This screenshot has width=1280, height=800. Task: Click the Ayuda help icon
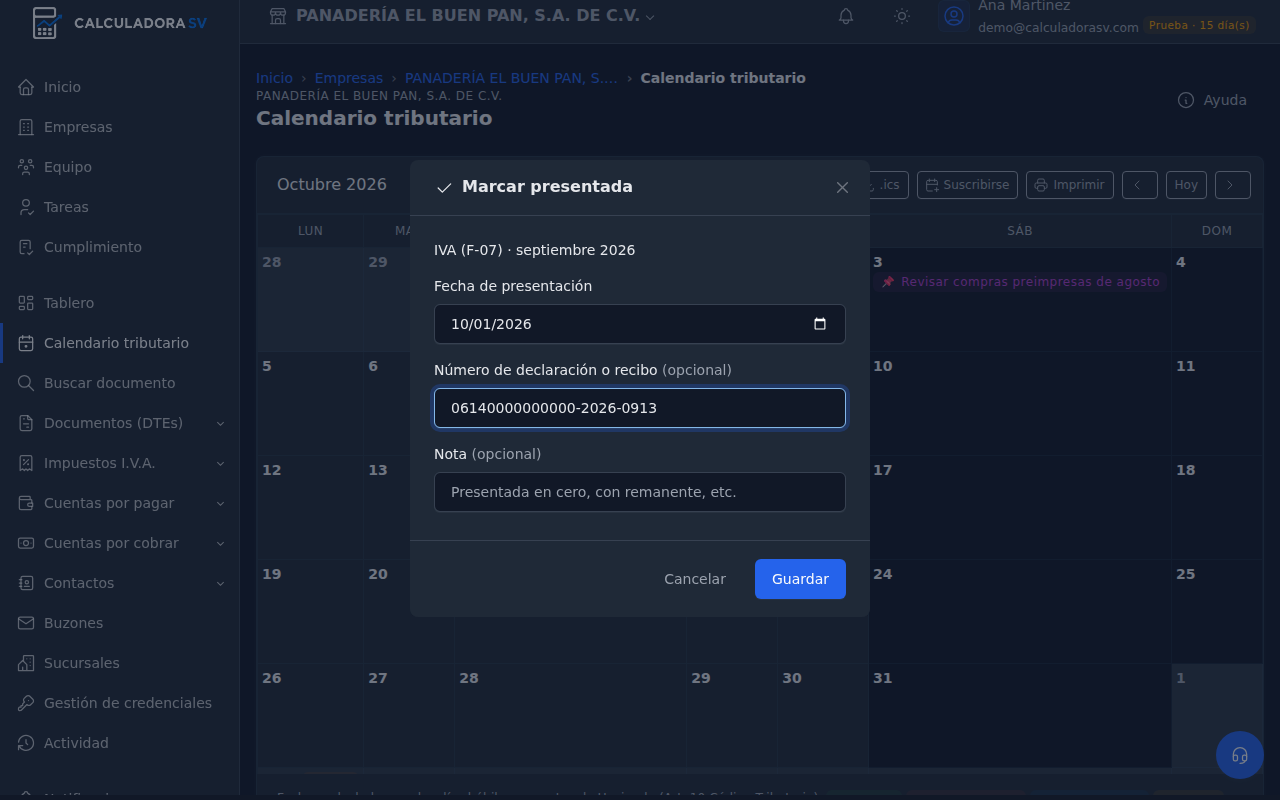click(x=1186, y=100)
